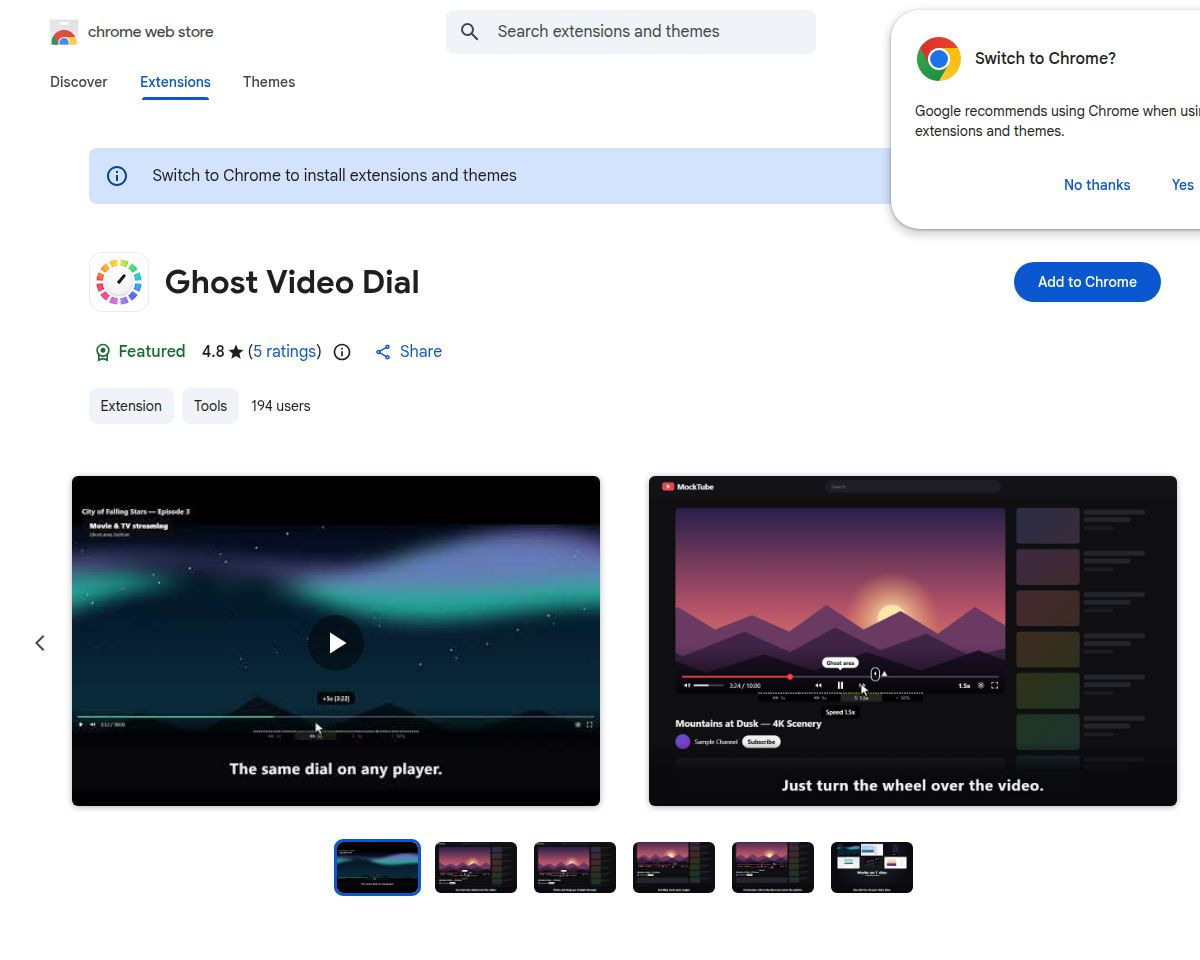
Task: Click the ratings info circle icon
Action: (x=342, y=352)
